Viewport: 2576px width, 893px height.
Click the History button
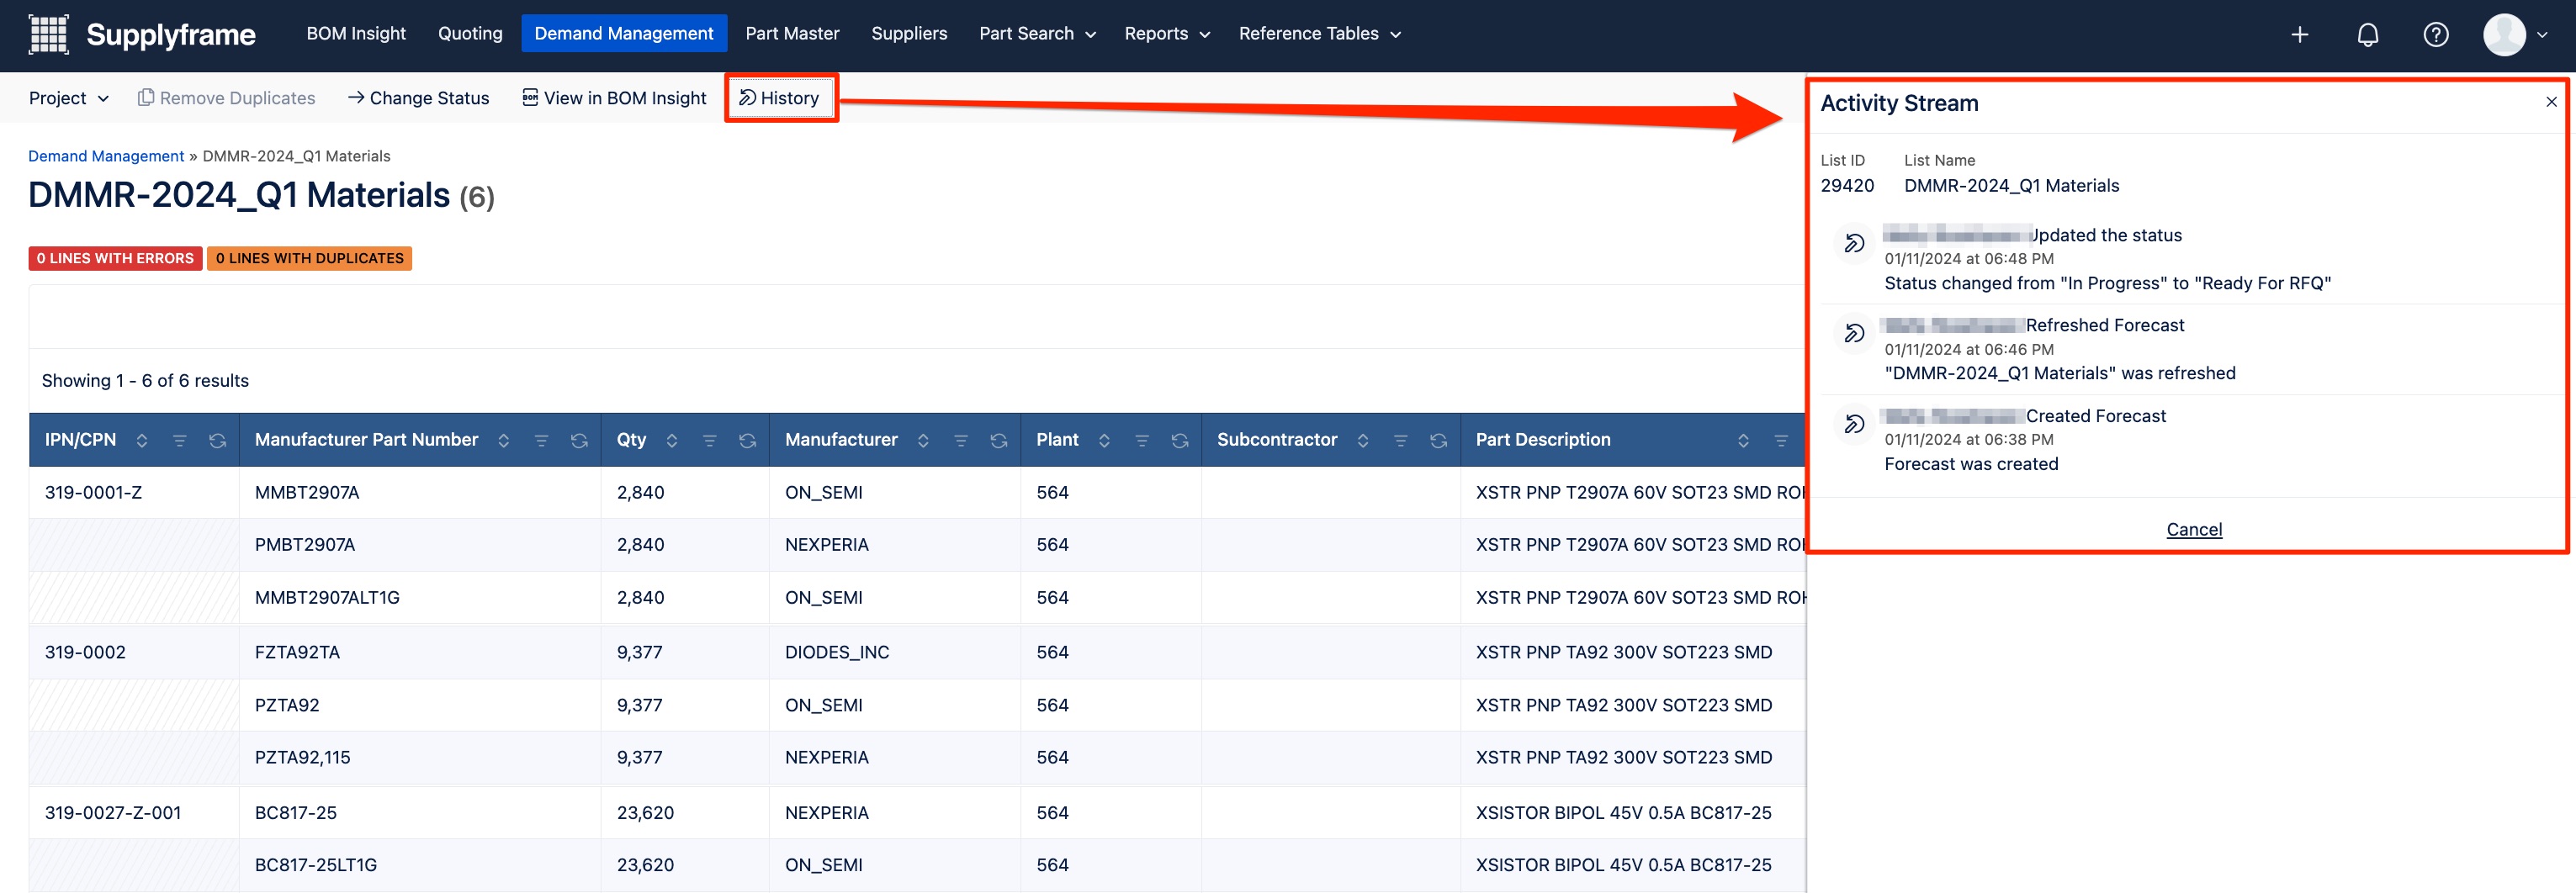[779, 98]
